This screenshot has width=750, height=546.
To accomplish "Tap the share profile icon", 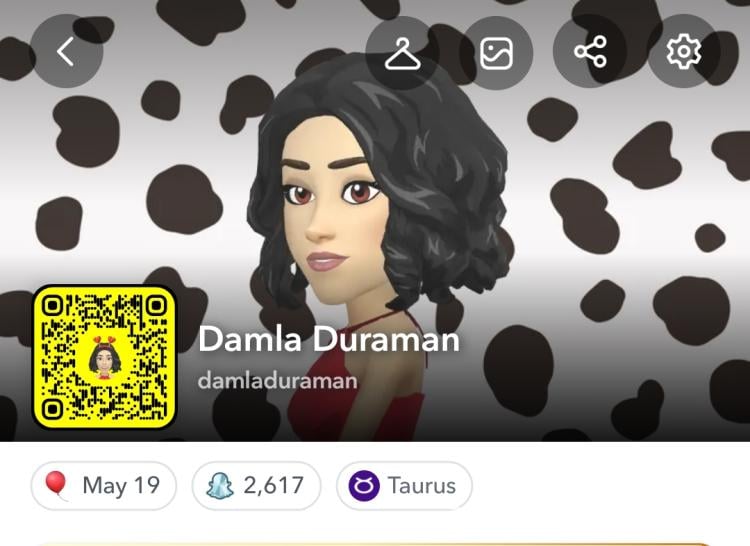I will pos(590,52).
